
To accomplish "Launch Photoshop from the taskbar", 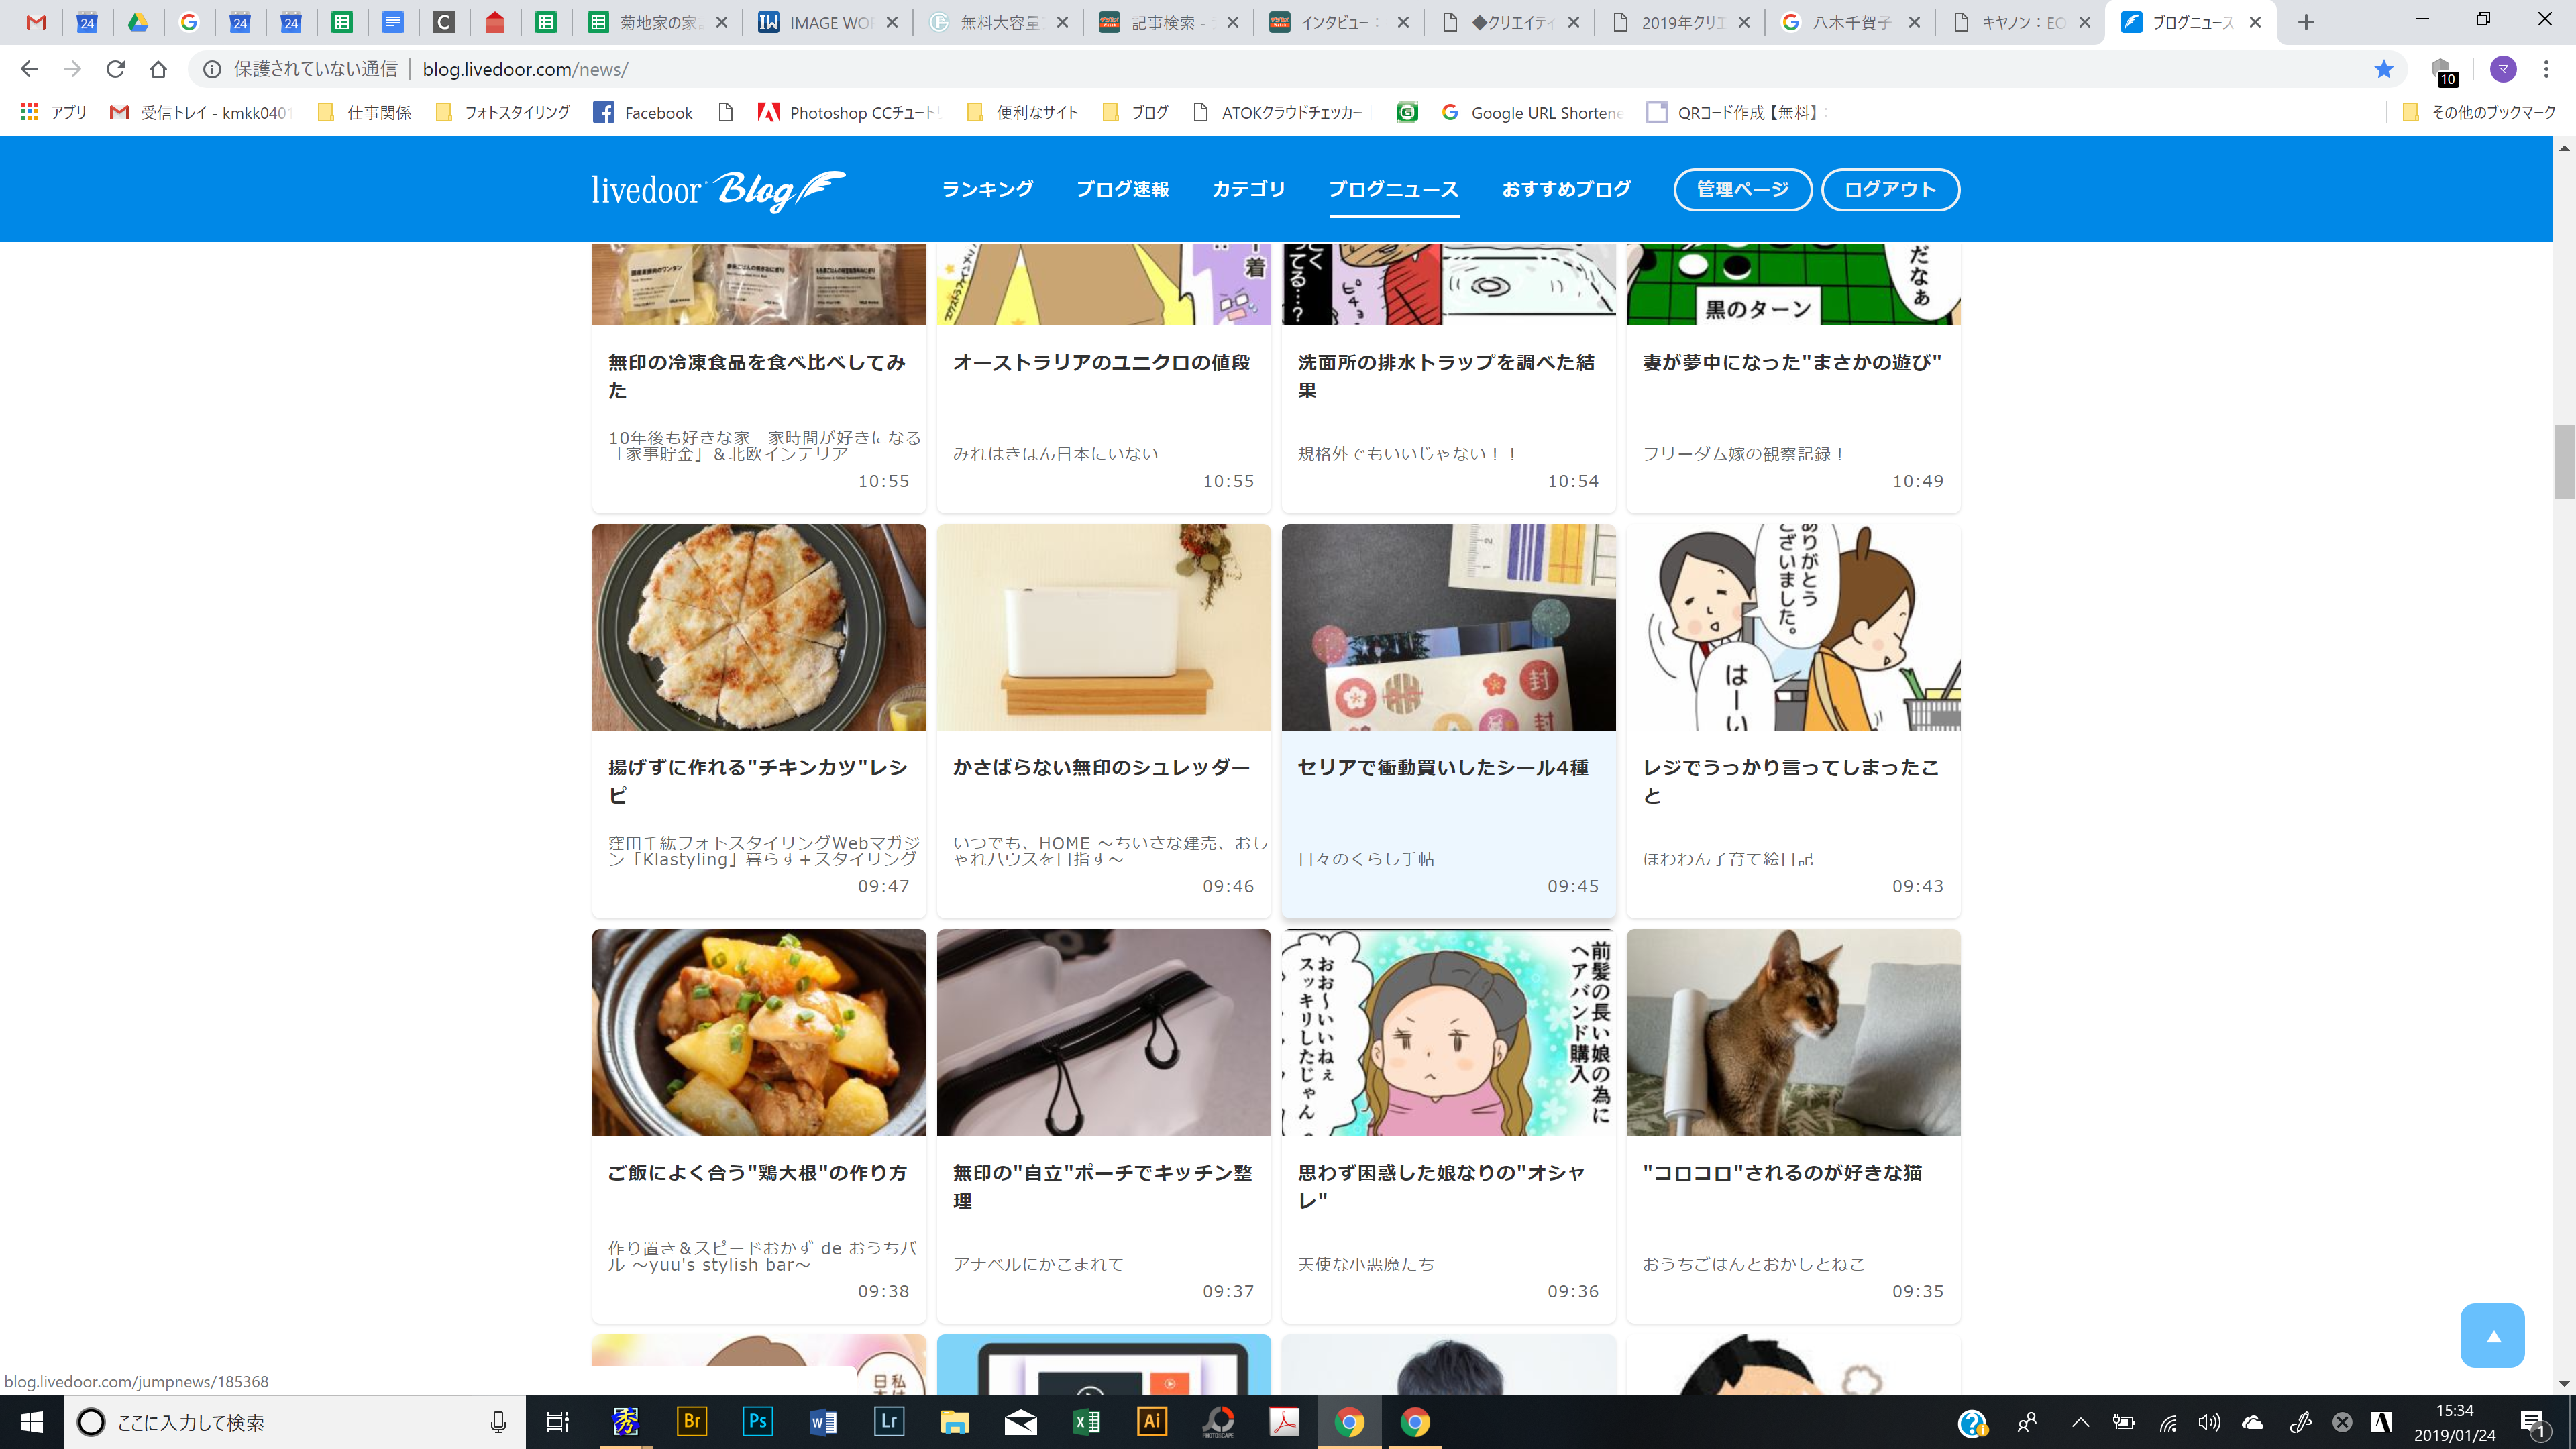I will (757, 1421).
